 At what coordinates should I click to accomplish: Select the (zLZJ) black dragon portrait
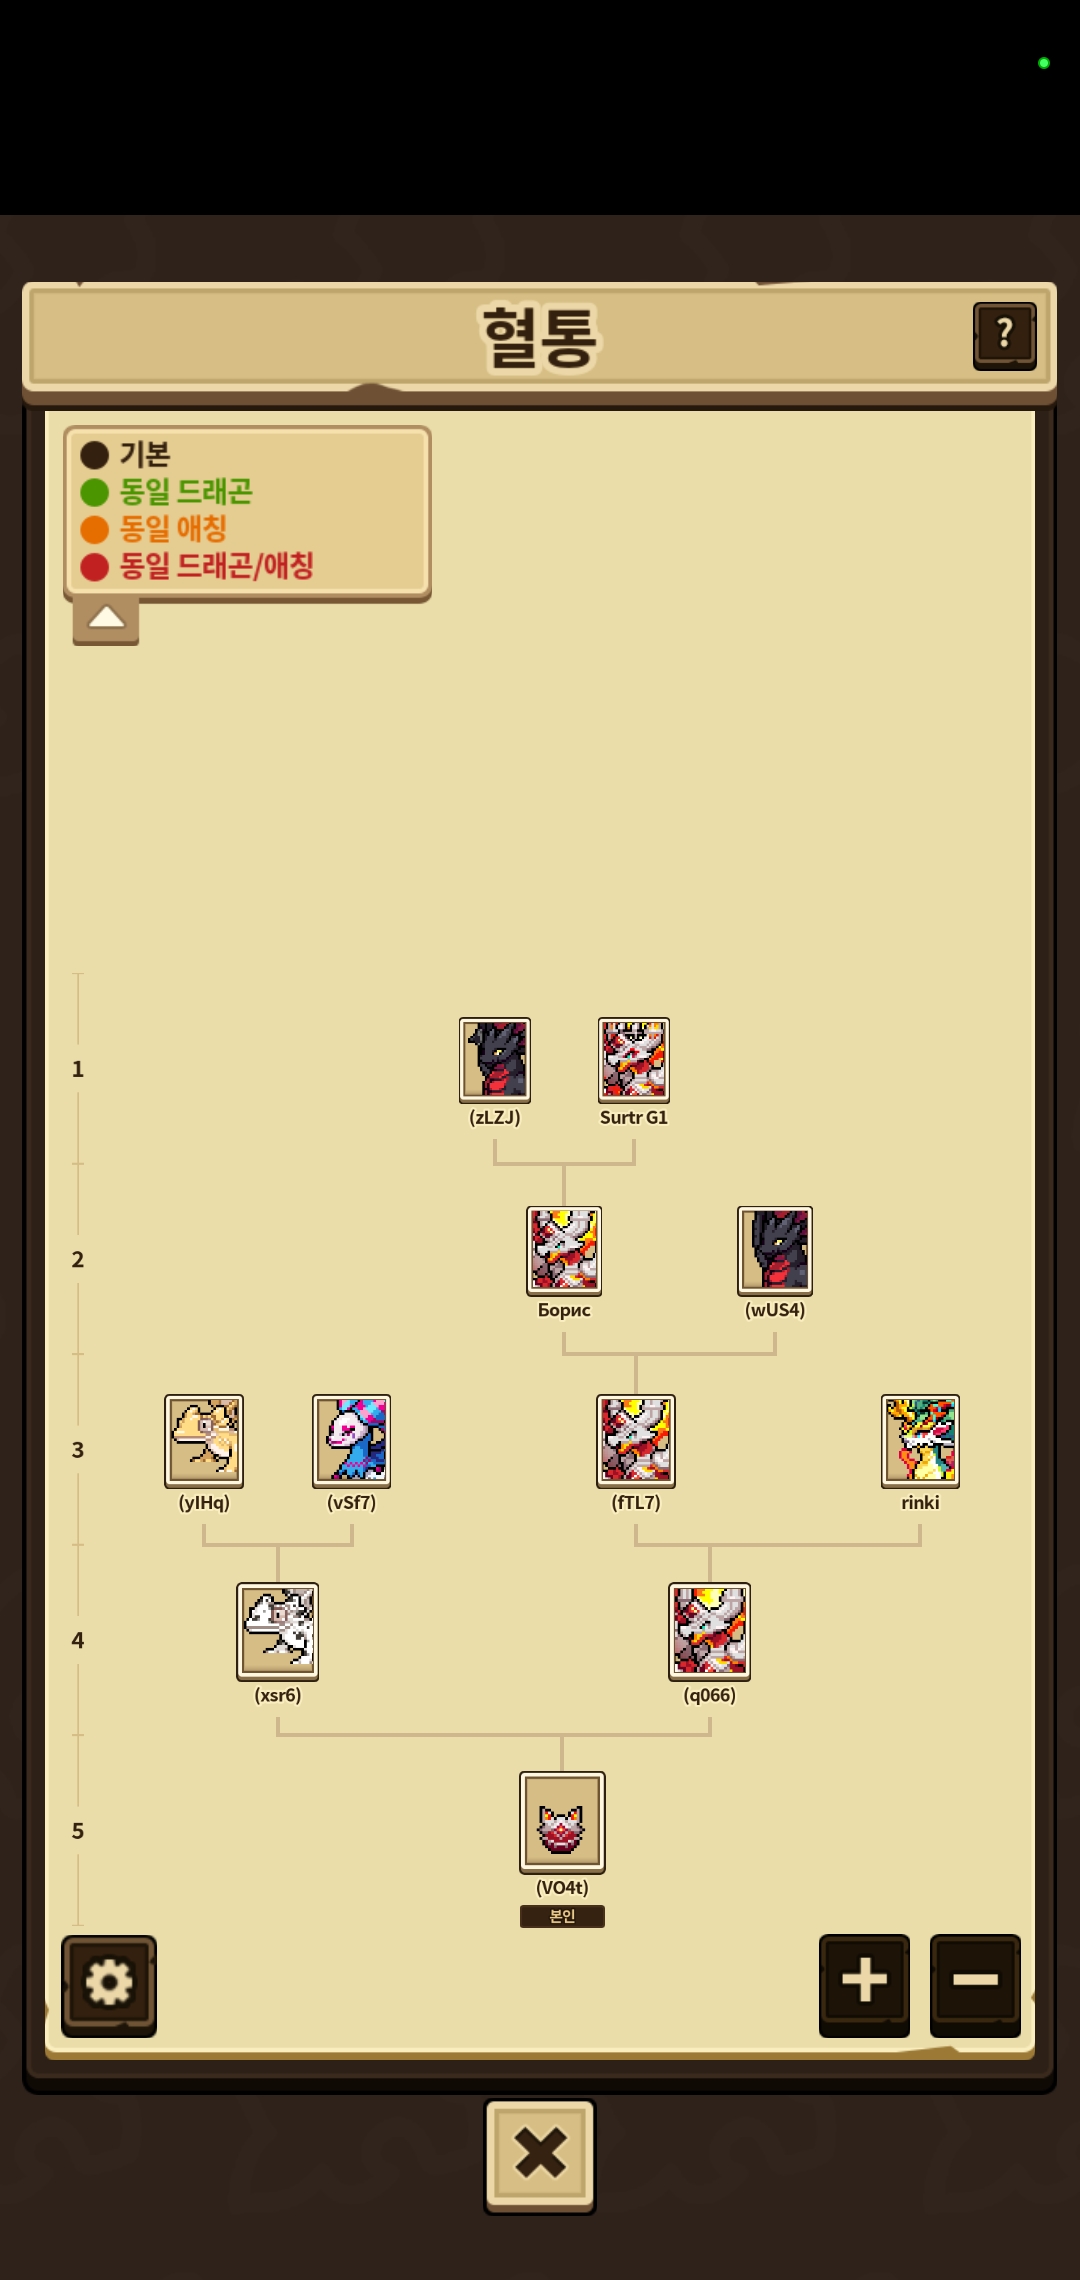click(495, 1060)
